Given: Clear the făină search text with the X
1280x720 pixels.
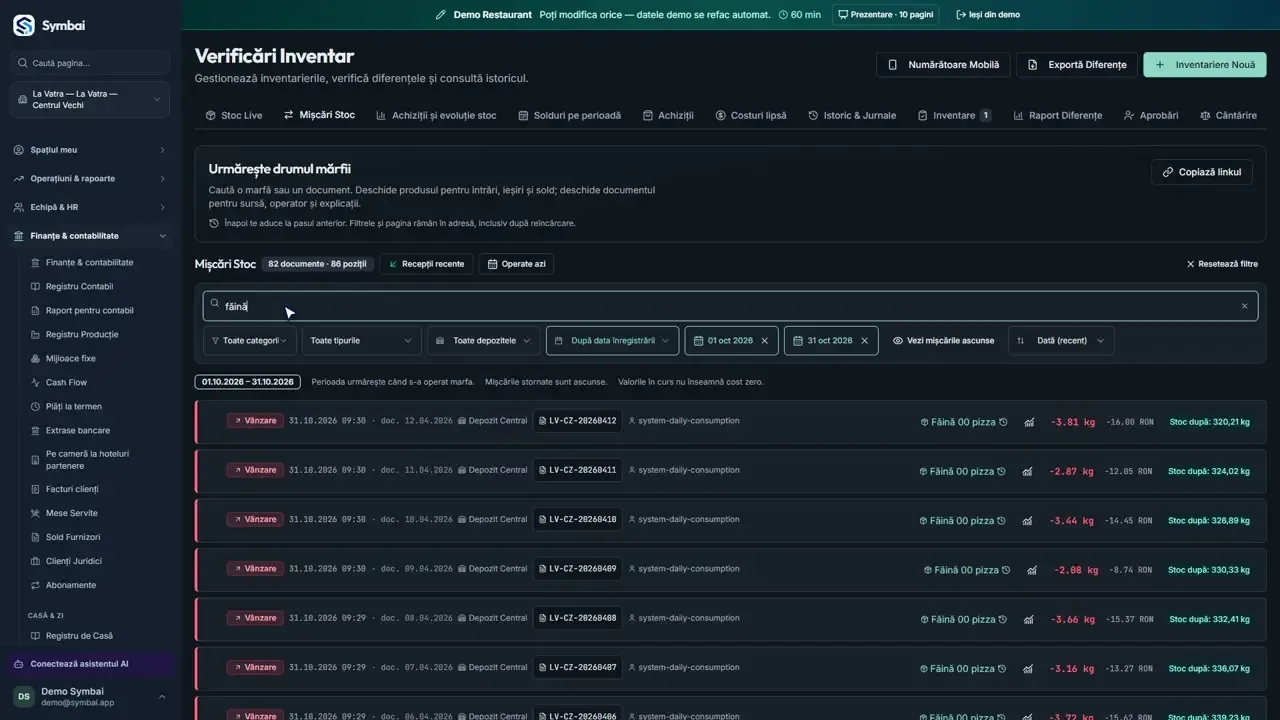Looking at the screenshot, I should 1244,306.
